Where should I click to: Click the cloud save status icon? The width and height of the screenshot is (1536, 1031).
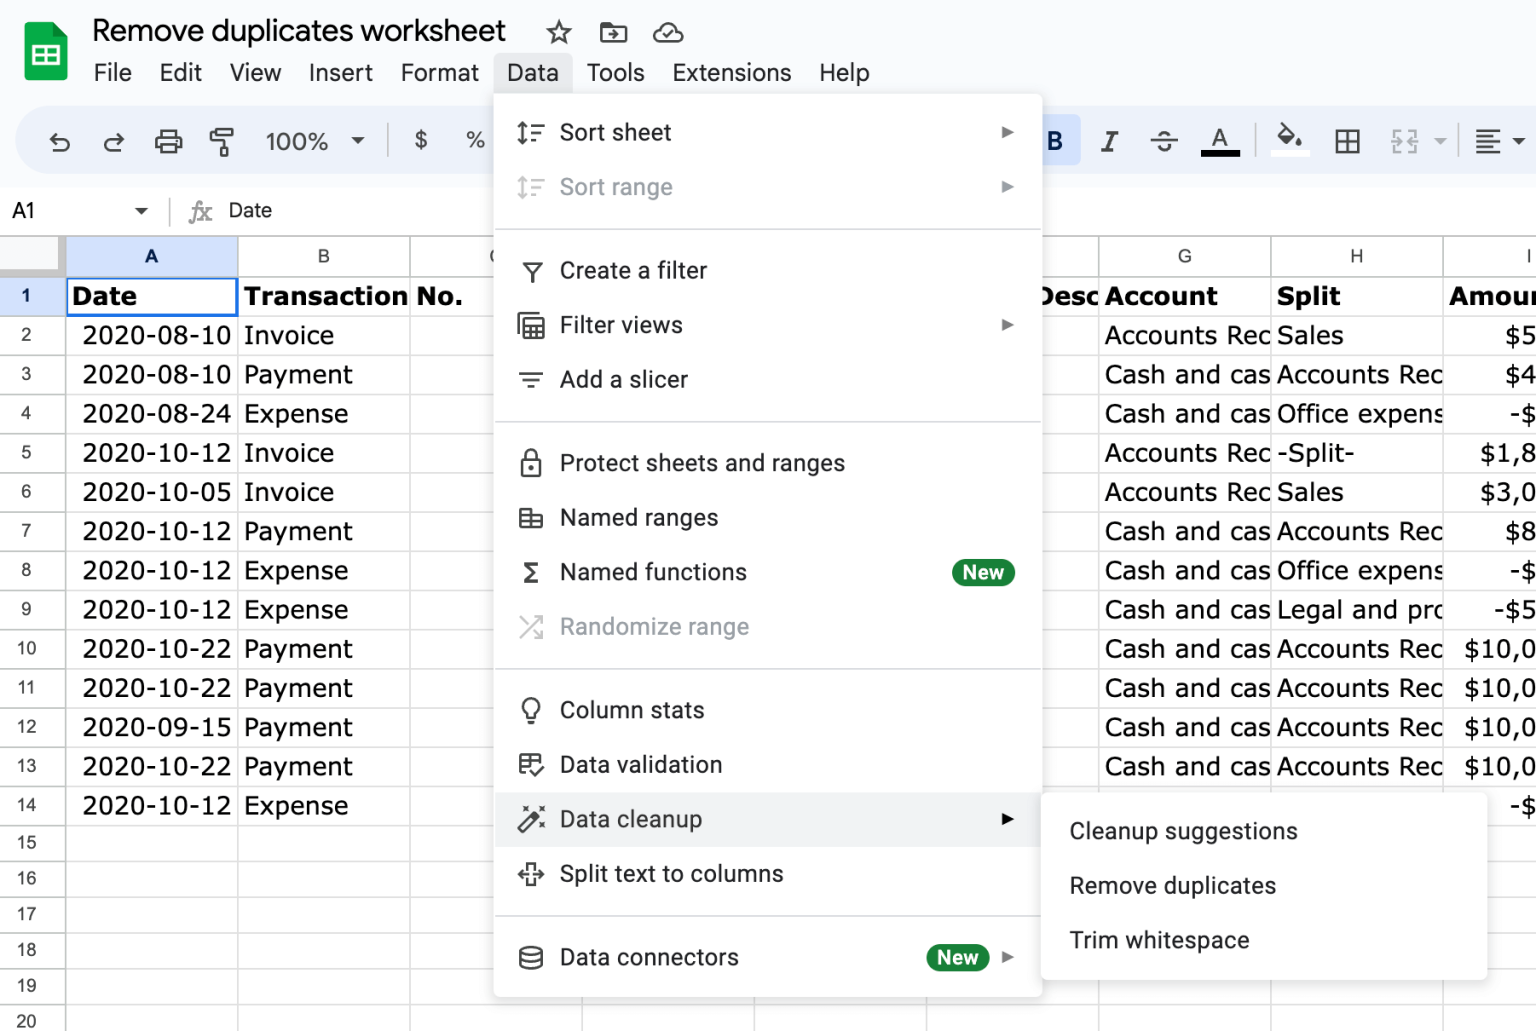click(668, 32)
